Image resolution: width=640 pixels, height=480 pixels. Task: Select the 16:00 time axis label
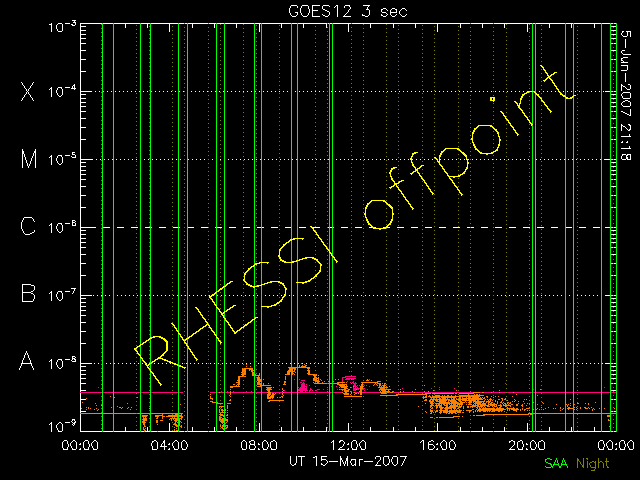pyautogui.click(x=438, y=445)
